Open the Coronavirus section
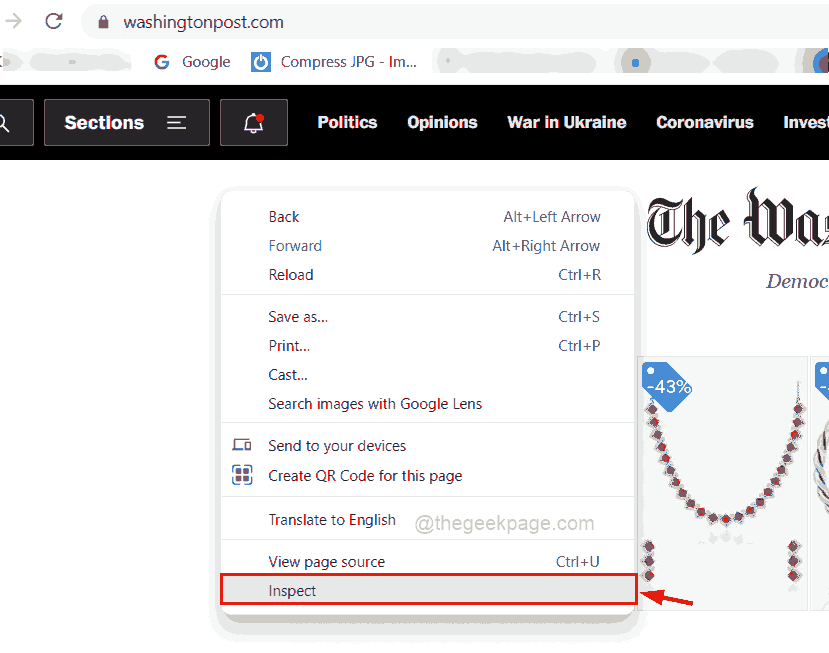Screen dimensions: 829x653 click(x=704, y=122)
